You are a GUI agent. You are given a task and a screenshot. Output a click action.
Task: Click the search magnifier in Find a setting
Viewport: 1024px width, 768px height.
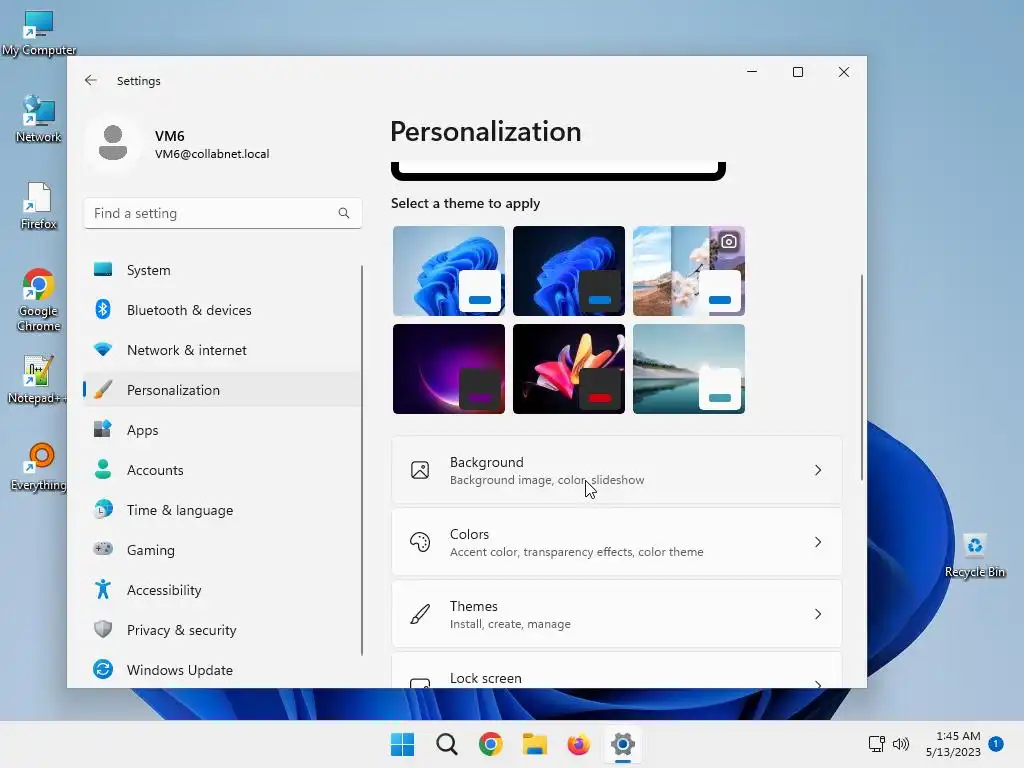(344, 213)
